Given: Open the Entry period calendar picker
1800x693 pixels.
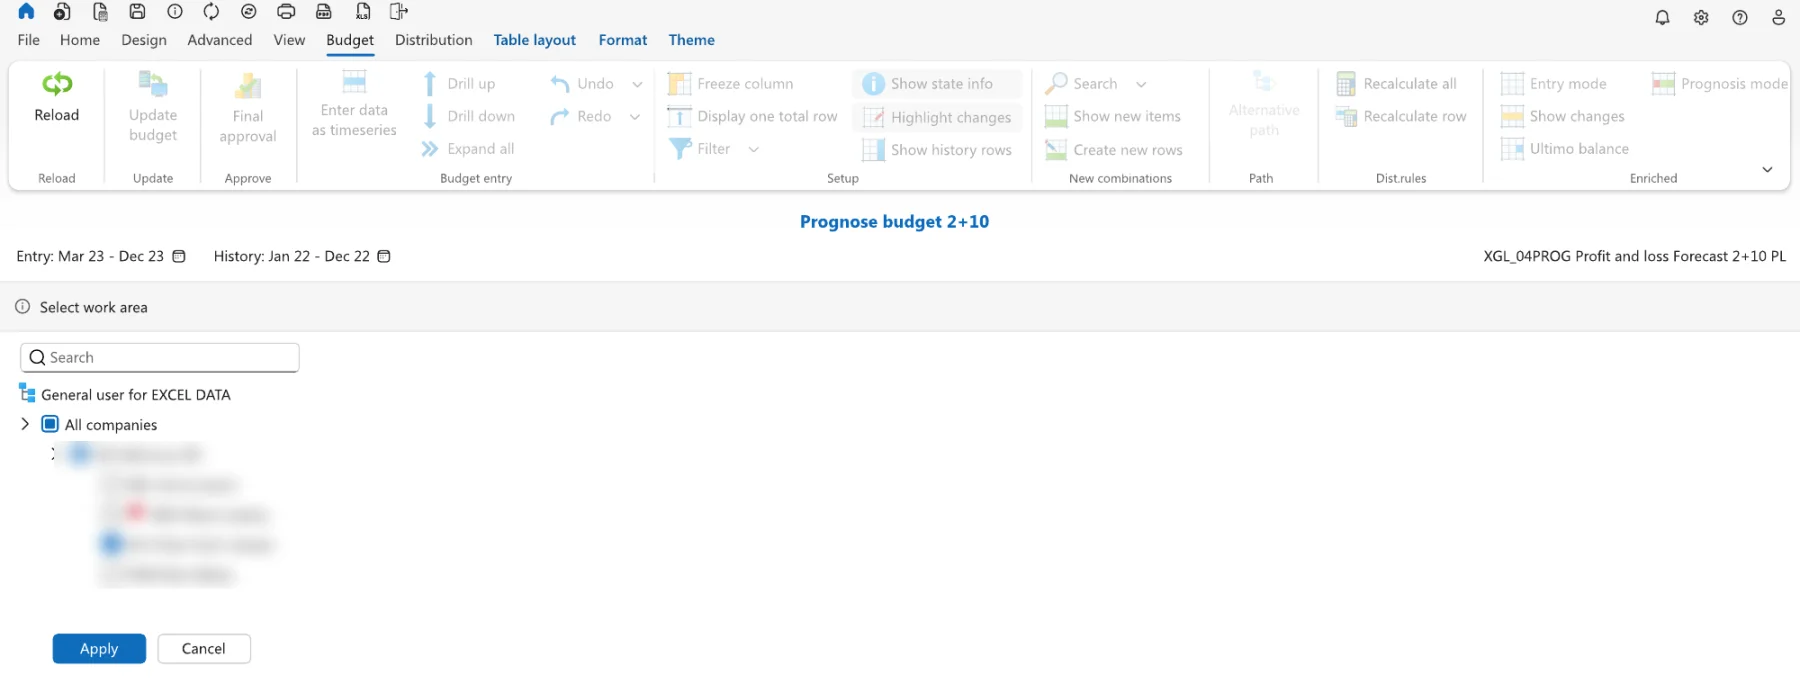Looking at the screenshot, I should tap(179, 256).
